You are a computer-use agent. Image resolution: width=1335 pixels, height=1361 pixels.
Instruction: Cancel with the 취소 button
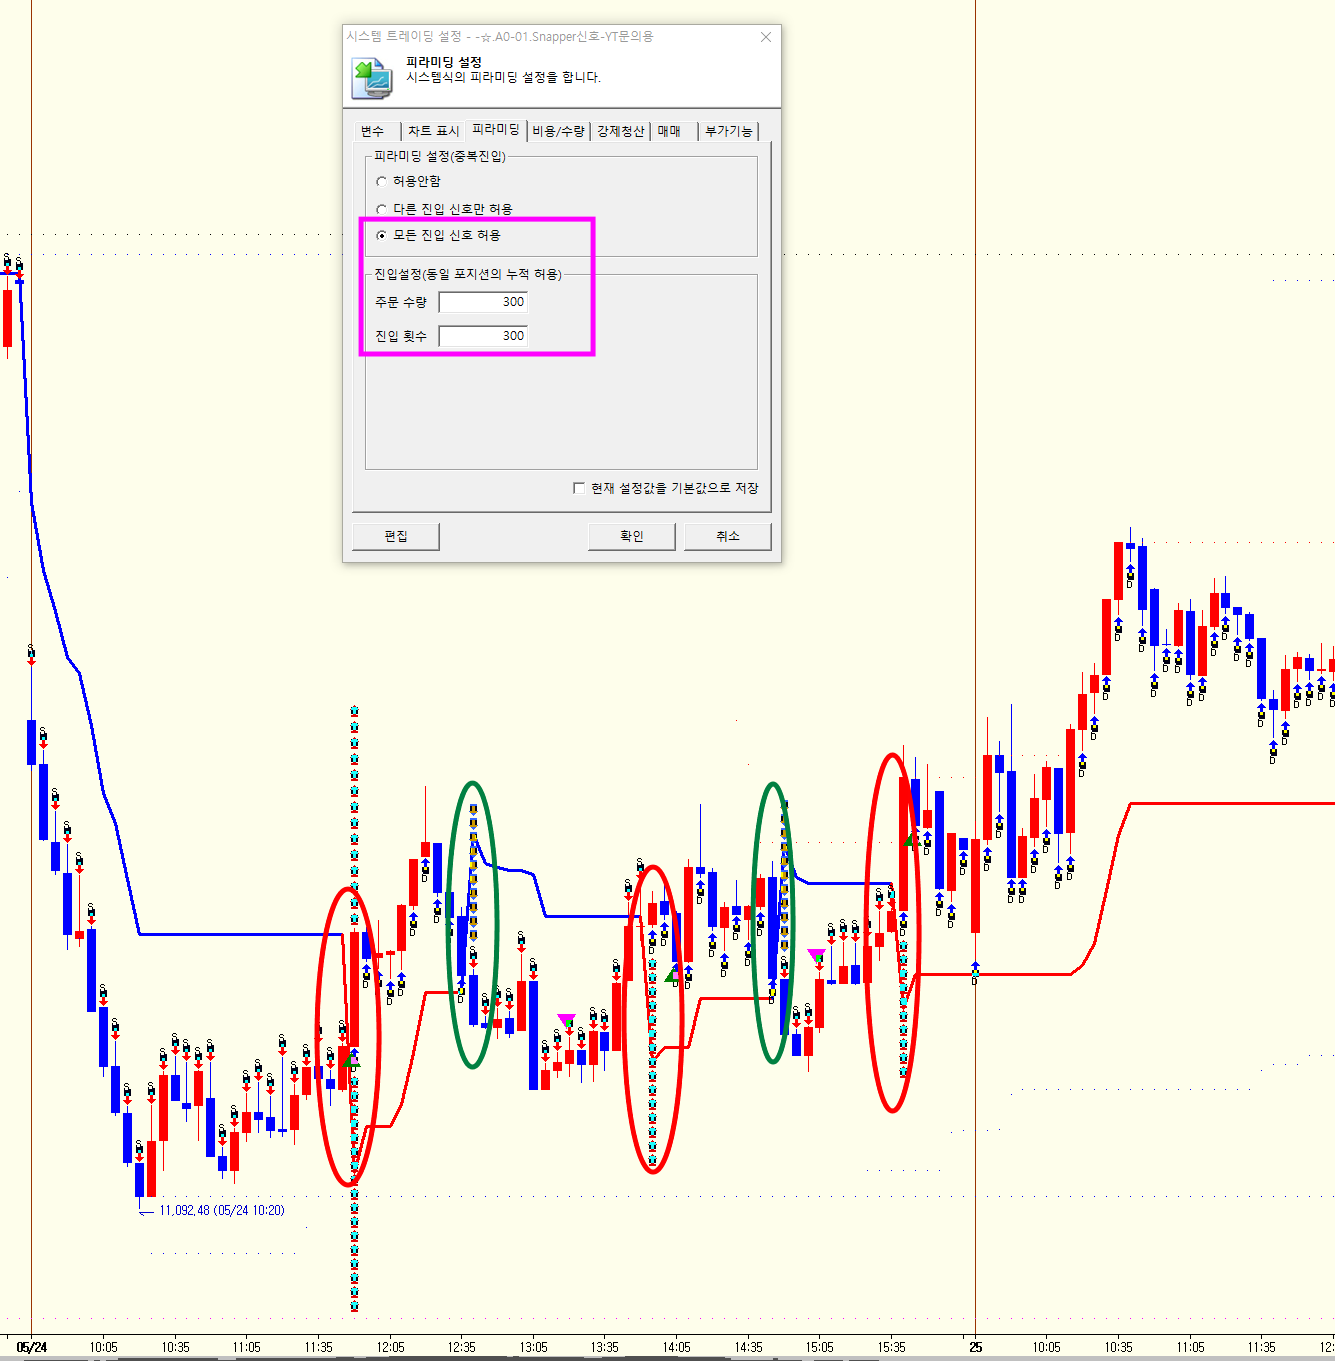[727, 536]
